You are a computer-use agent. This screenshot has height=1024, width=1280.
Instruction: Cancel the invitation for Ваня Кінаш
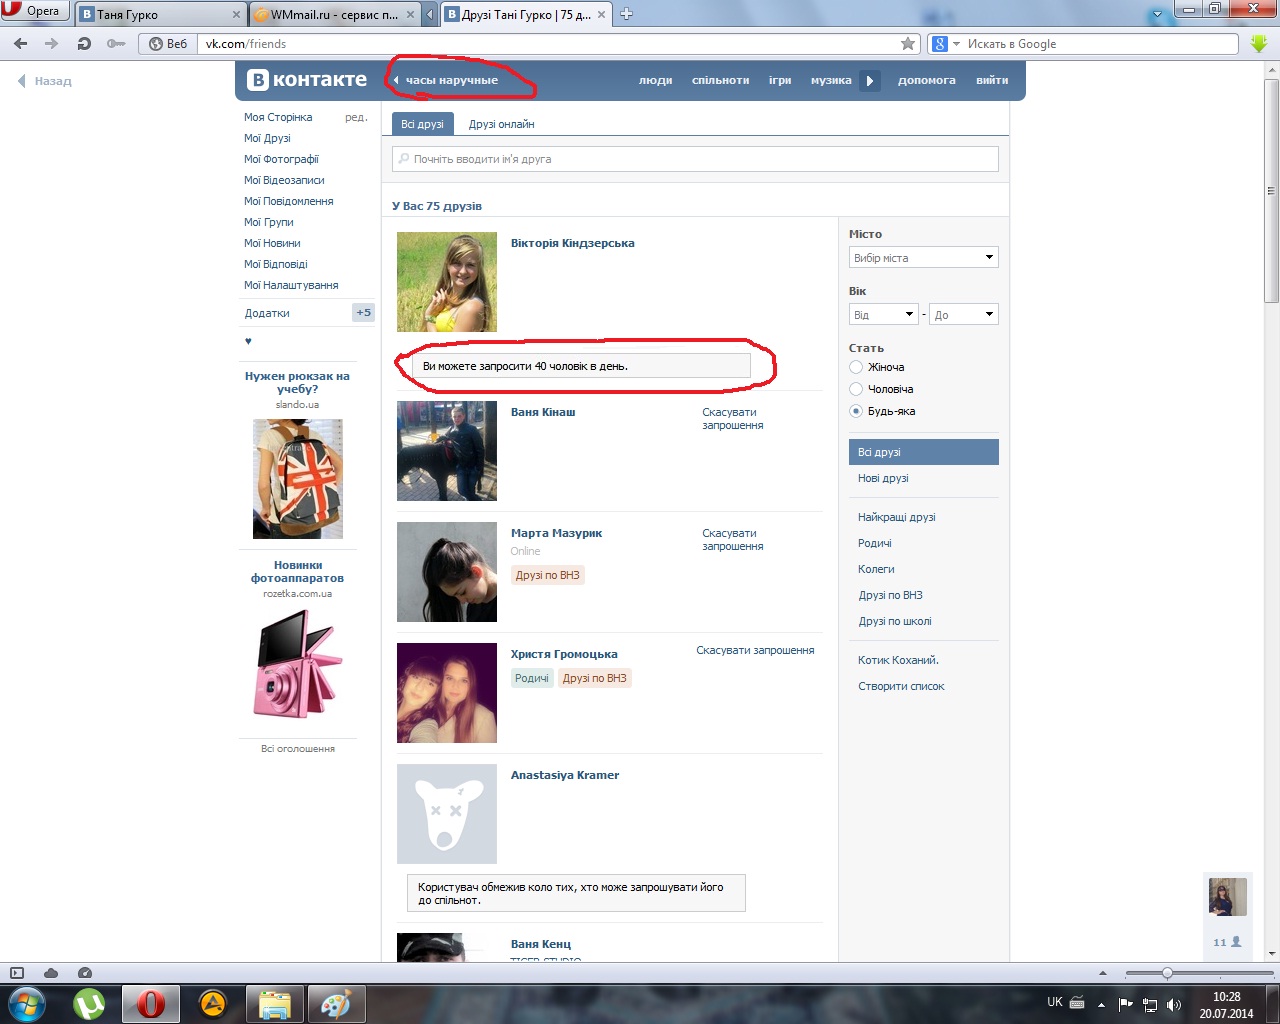733,419
